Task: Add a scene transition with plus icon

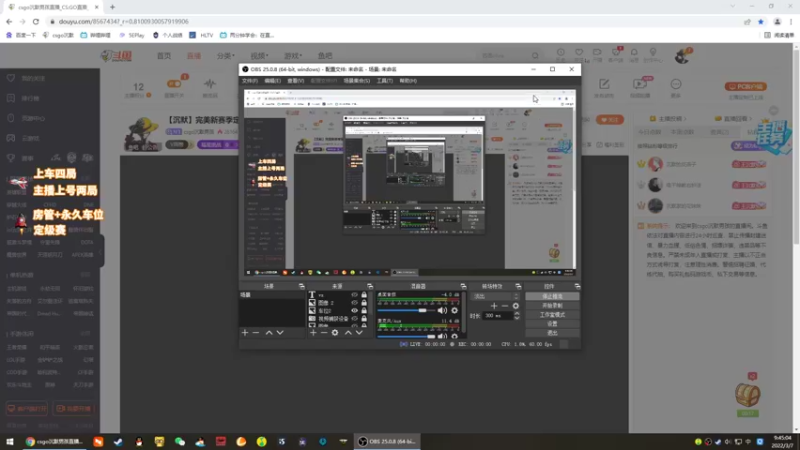Action: [494, 306]
